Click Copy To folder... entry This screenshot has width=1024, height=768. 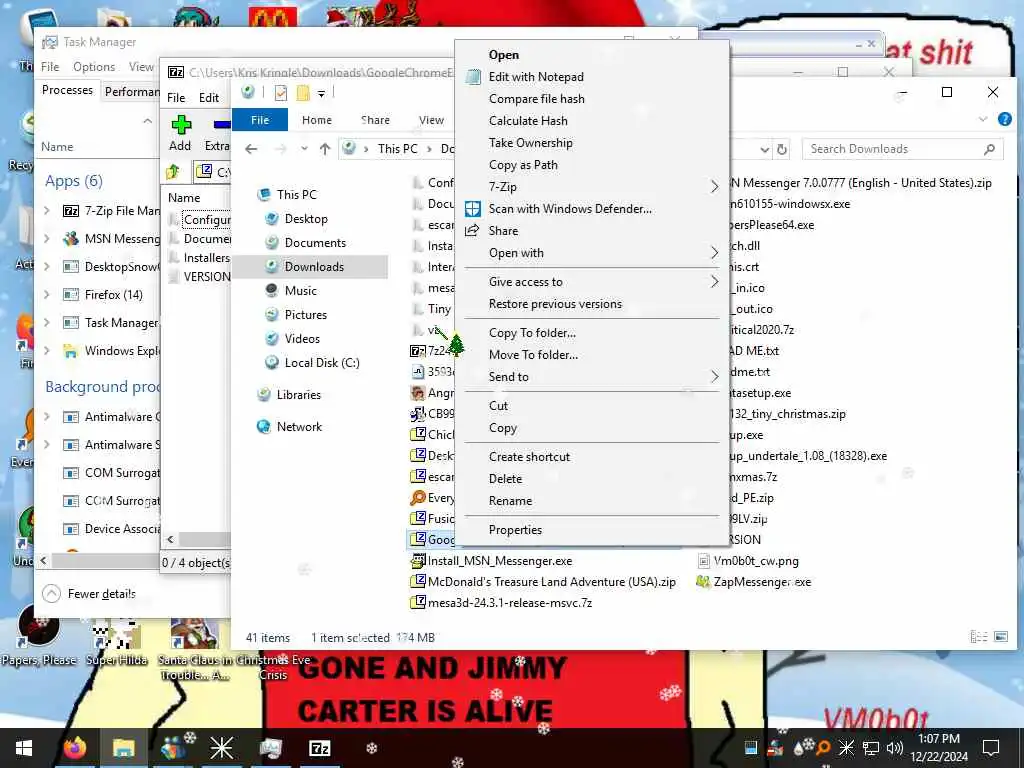(532, 333)
